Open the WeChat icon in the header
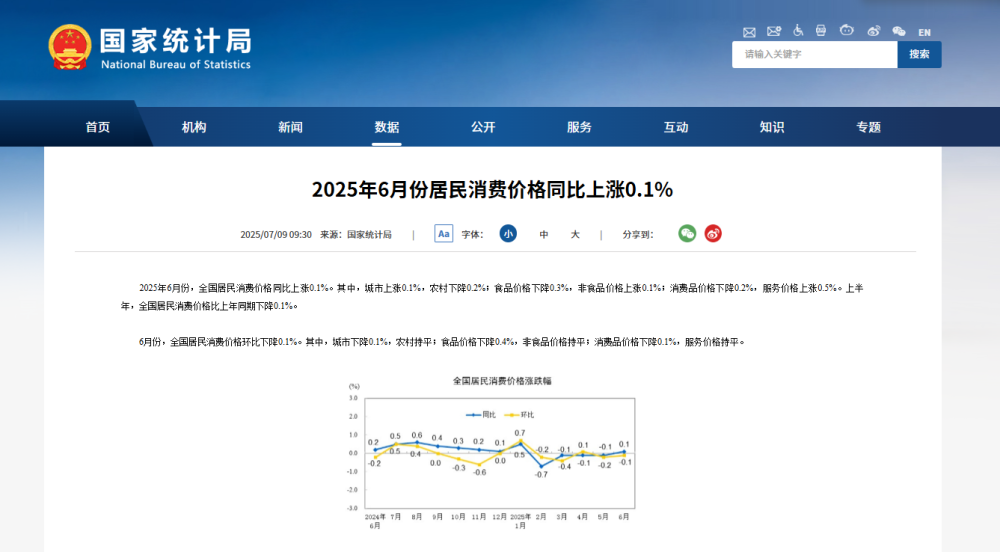Viewport: 1000px width, 552px height. click(x=898, y=31)
